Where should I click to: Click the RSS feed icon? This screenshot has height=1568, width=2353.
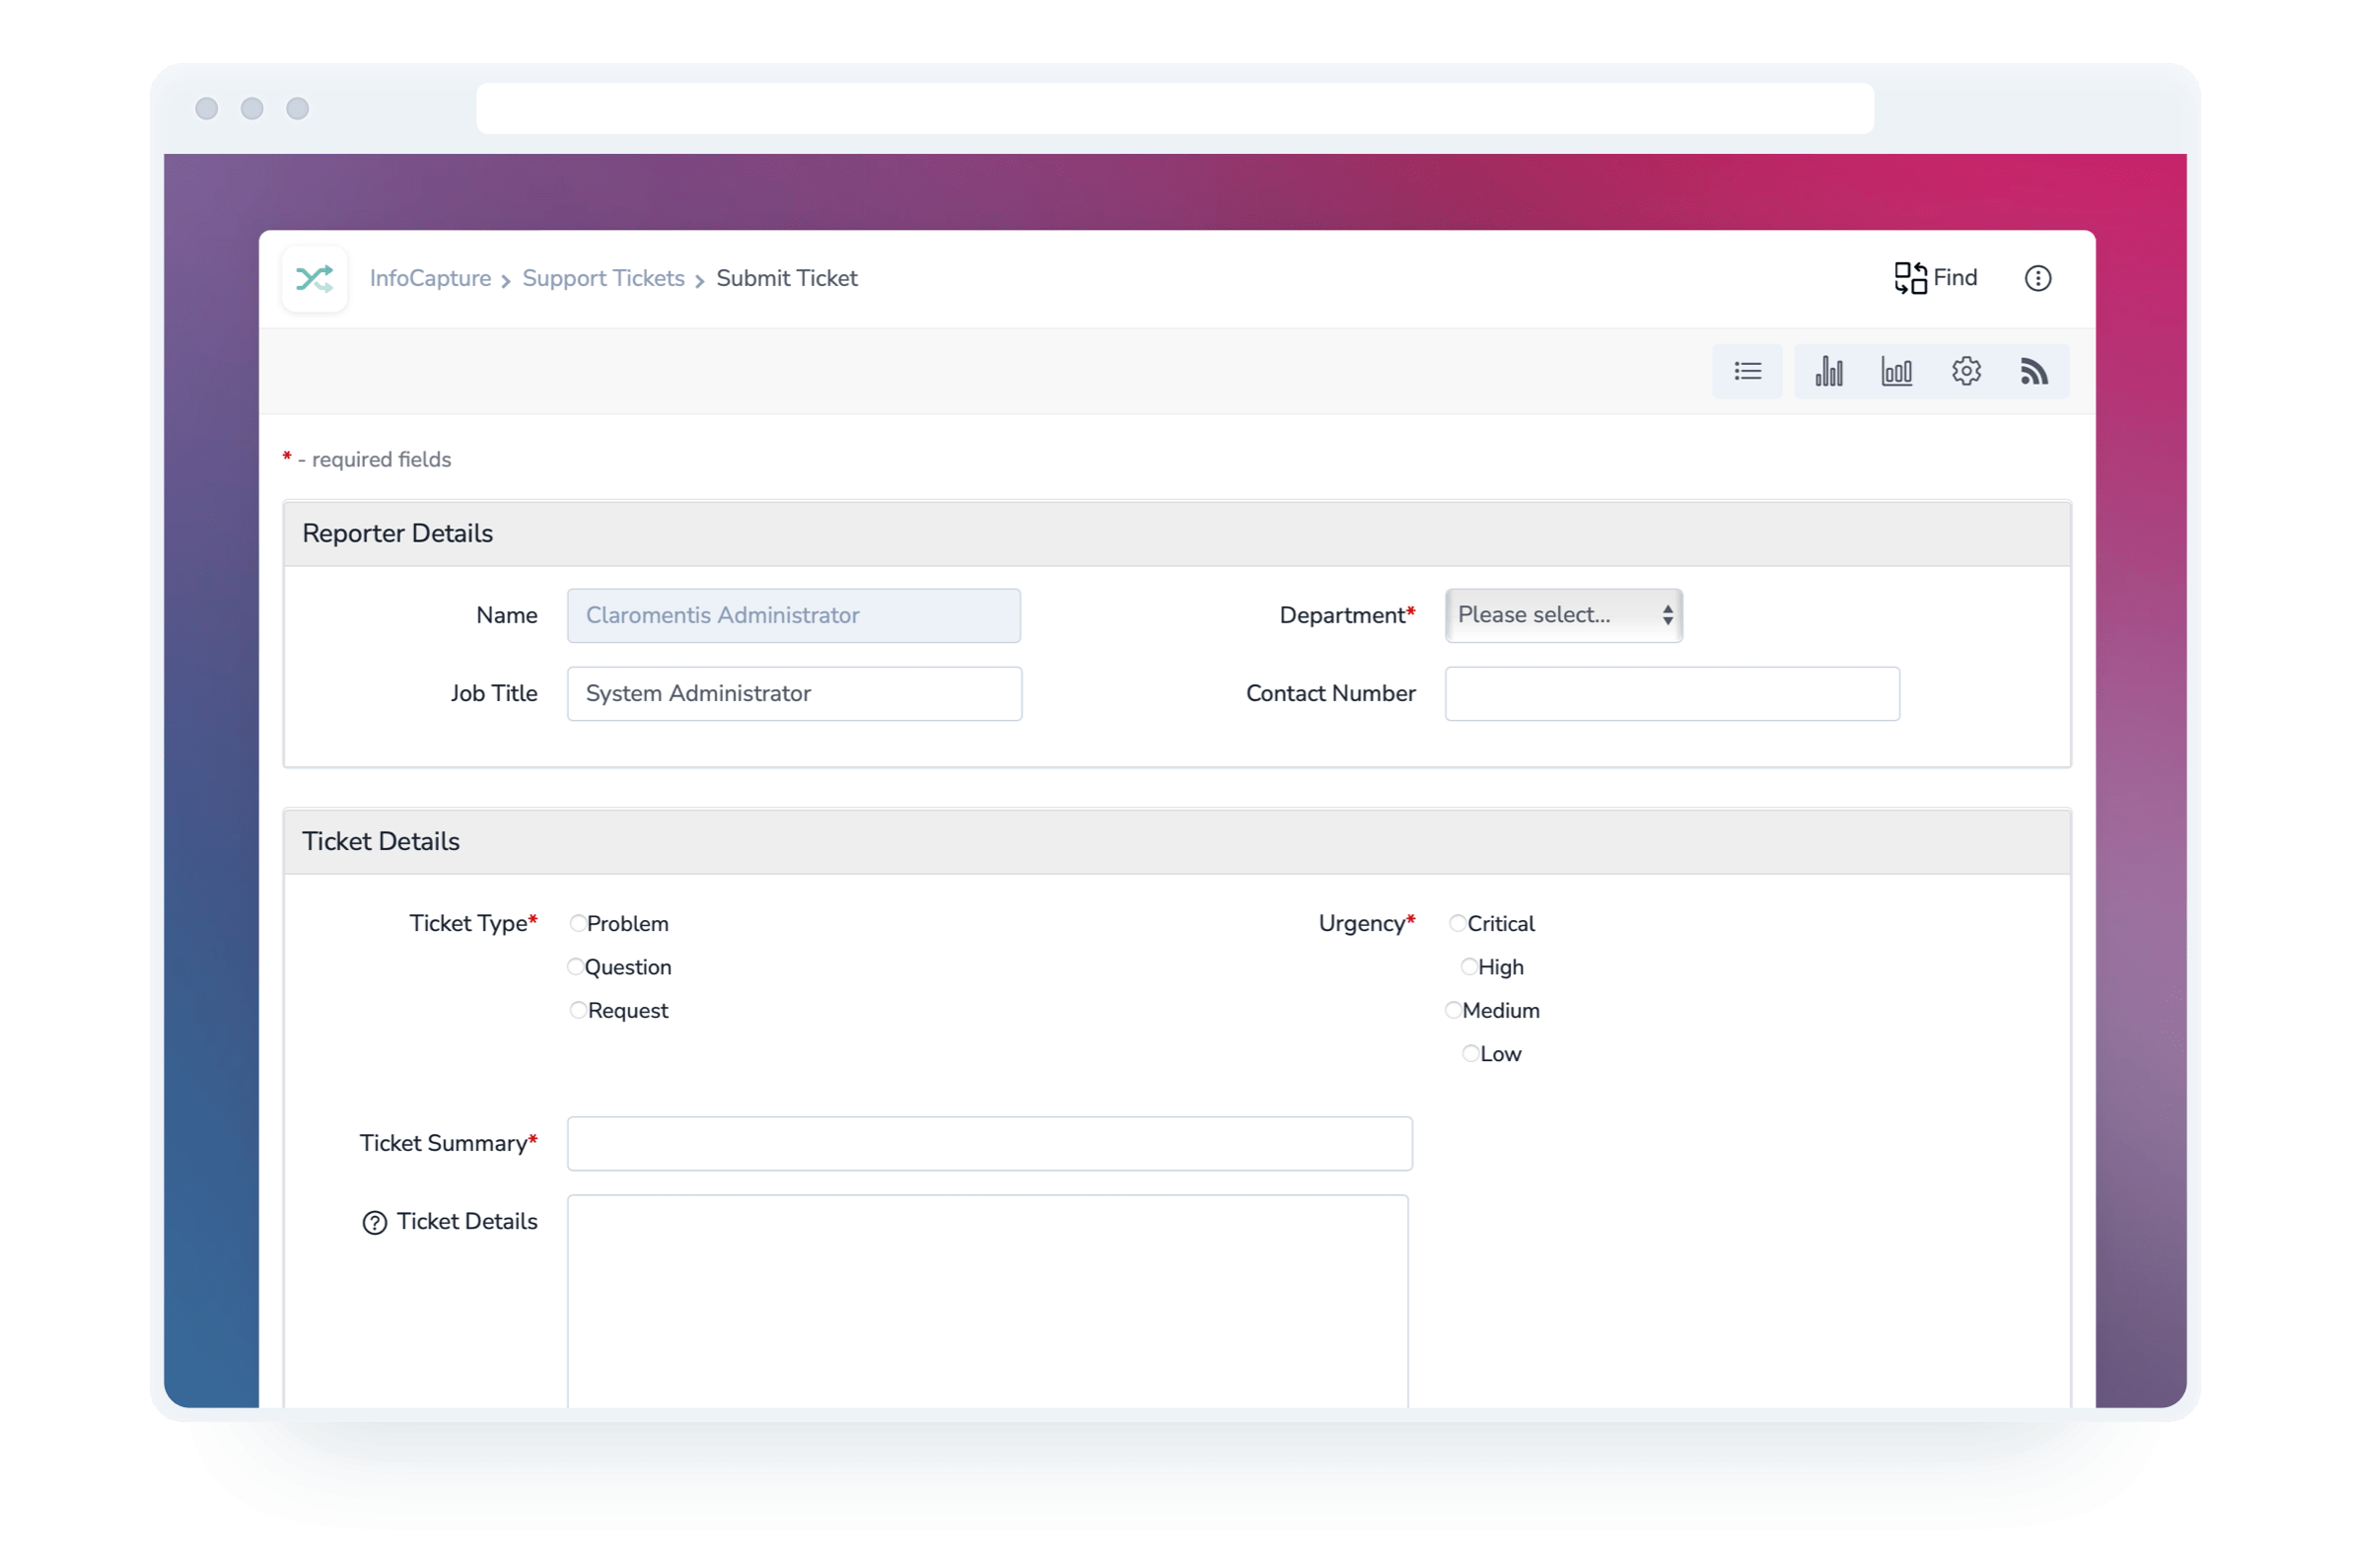tap(2035, 371)
